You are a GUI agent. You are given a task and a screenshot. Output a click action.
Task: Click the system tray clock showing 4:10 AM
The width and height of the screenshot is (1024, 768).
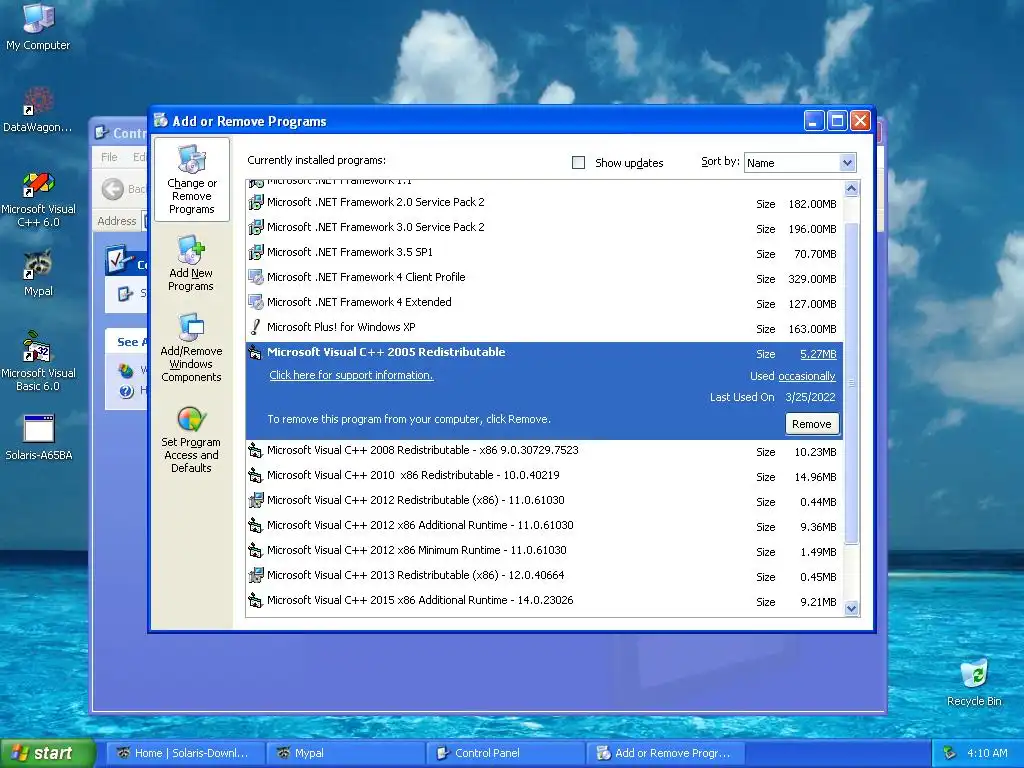[x=987, y=753]
